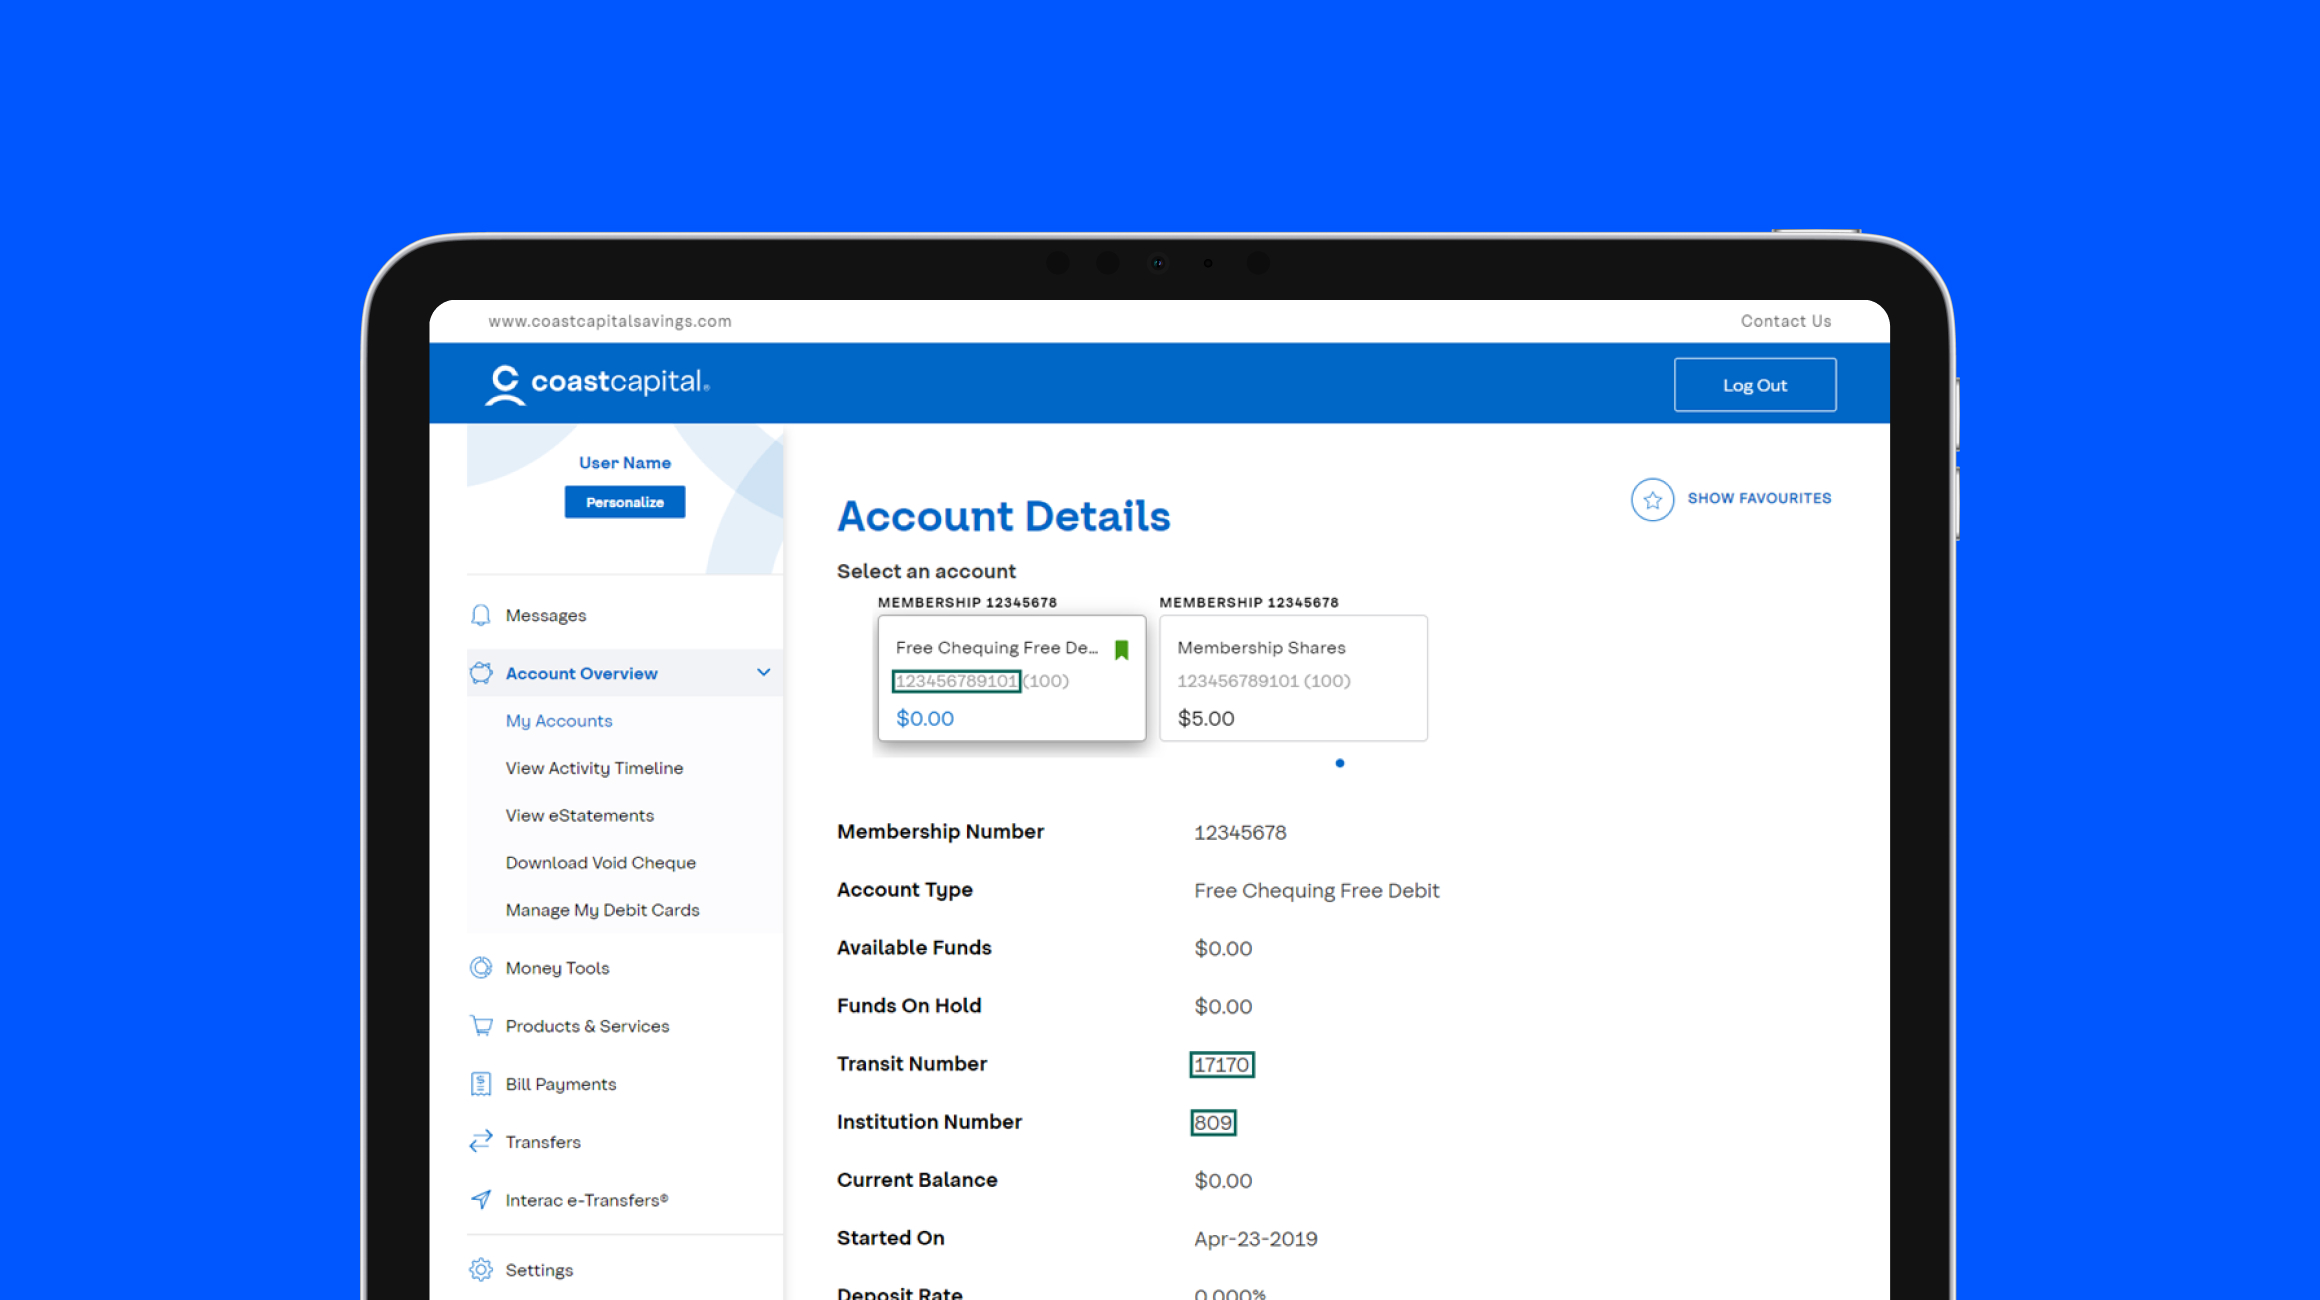Click the Money Tools icon

click(x=481, y=967)
